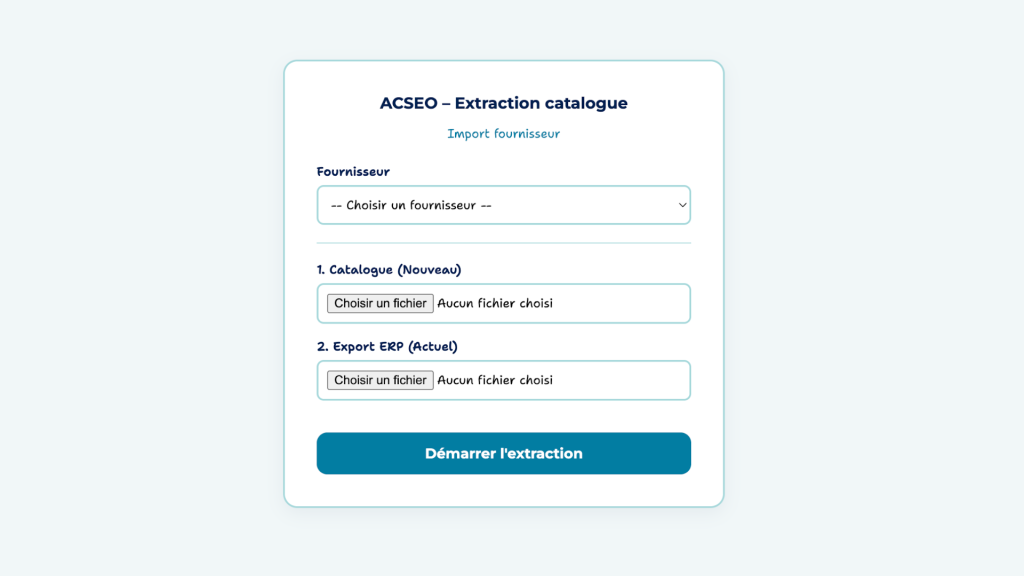The height and width of the screenshot is (576, 1024).
Task: Click empty right side of Catalogue file box
Action: click(630, 303)
